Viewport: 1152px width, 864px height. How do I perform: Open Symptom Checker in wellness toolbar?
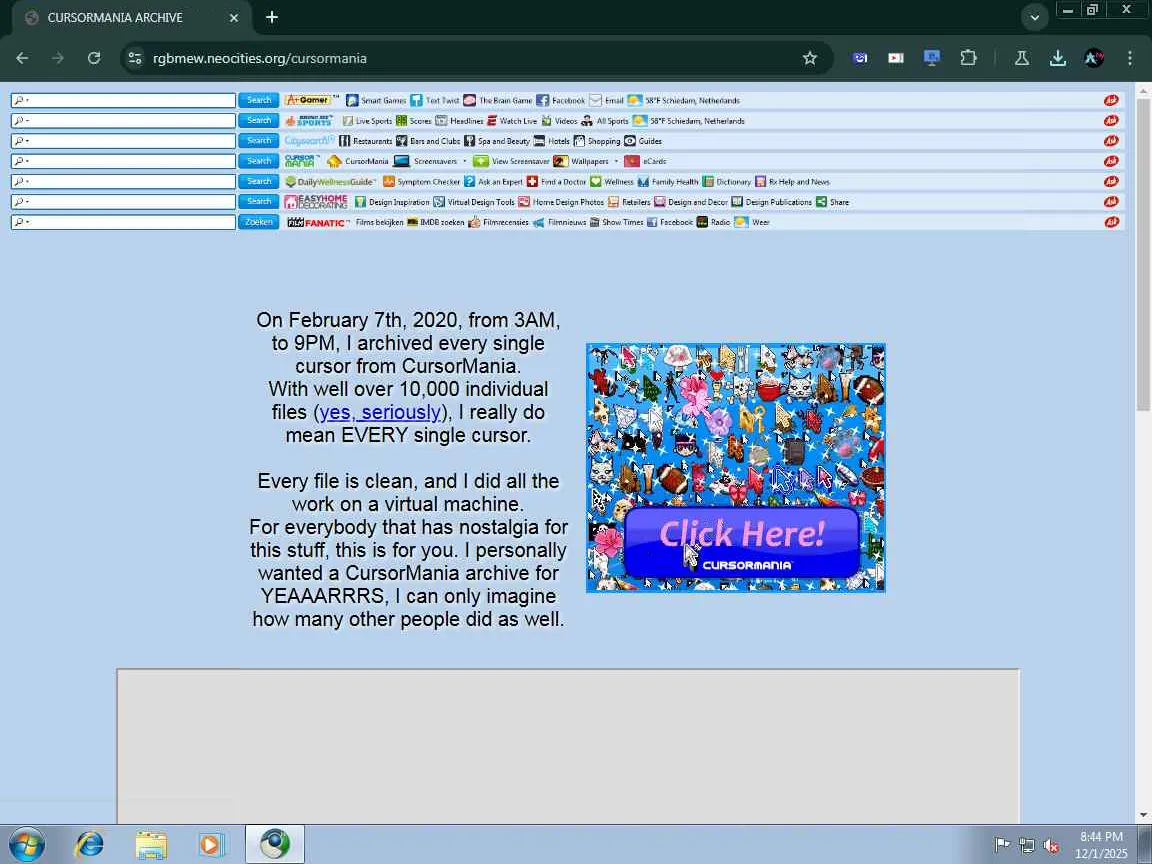pyautogui.click(x=422, y=181)
